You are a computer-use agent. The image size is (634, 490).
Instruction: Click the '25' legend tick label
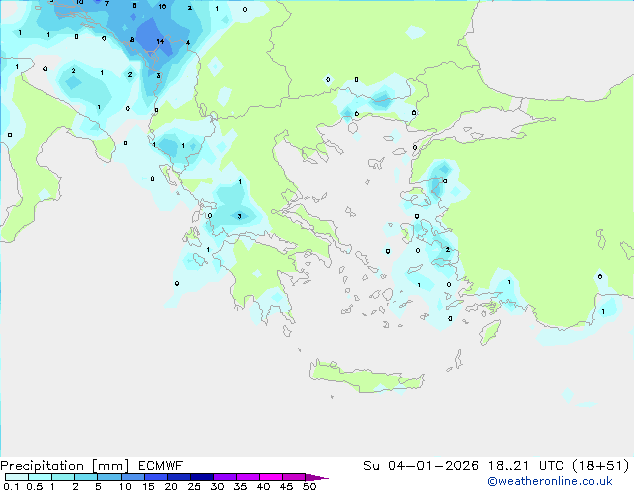click(x=194, y=486)
